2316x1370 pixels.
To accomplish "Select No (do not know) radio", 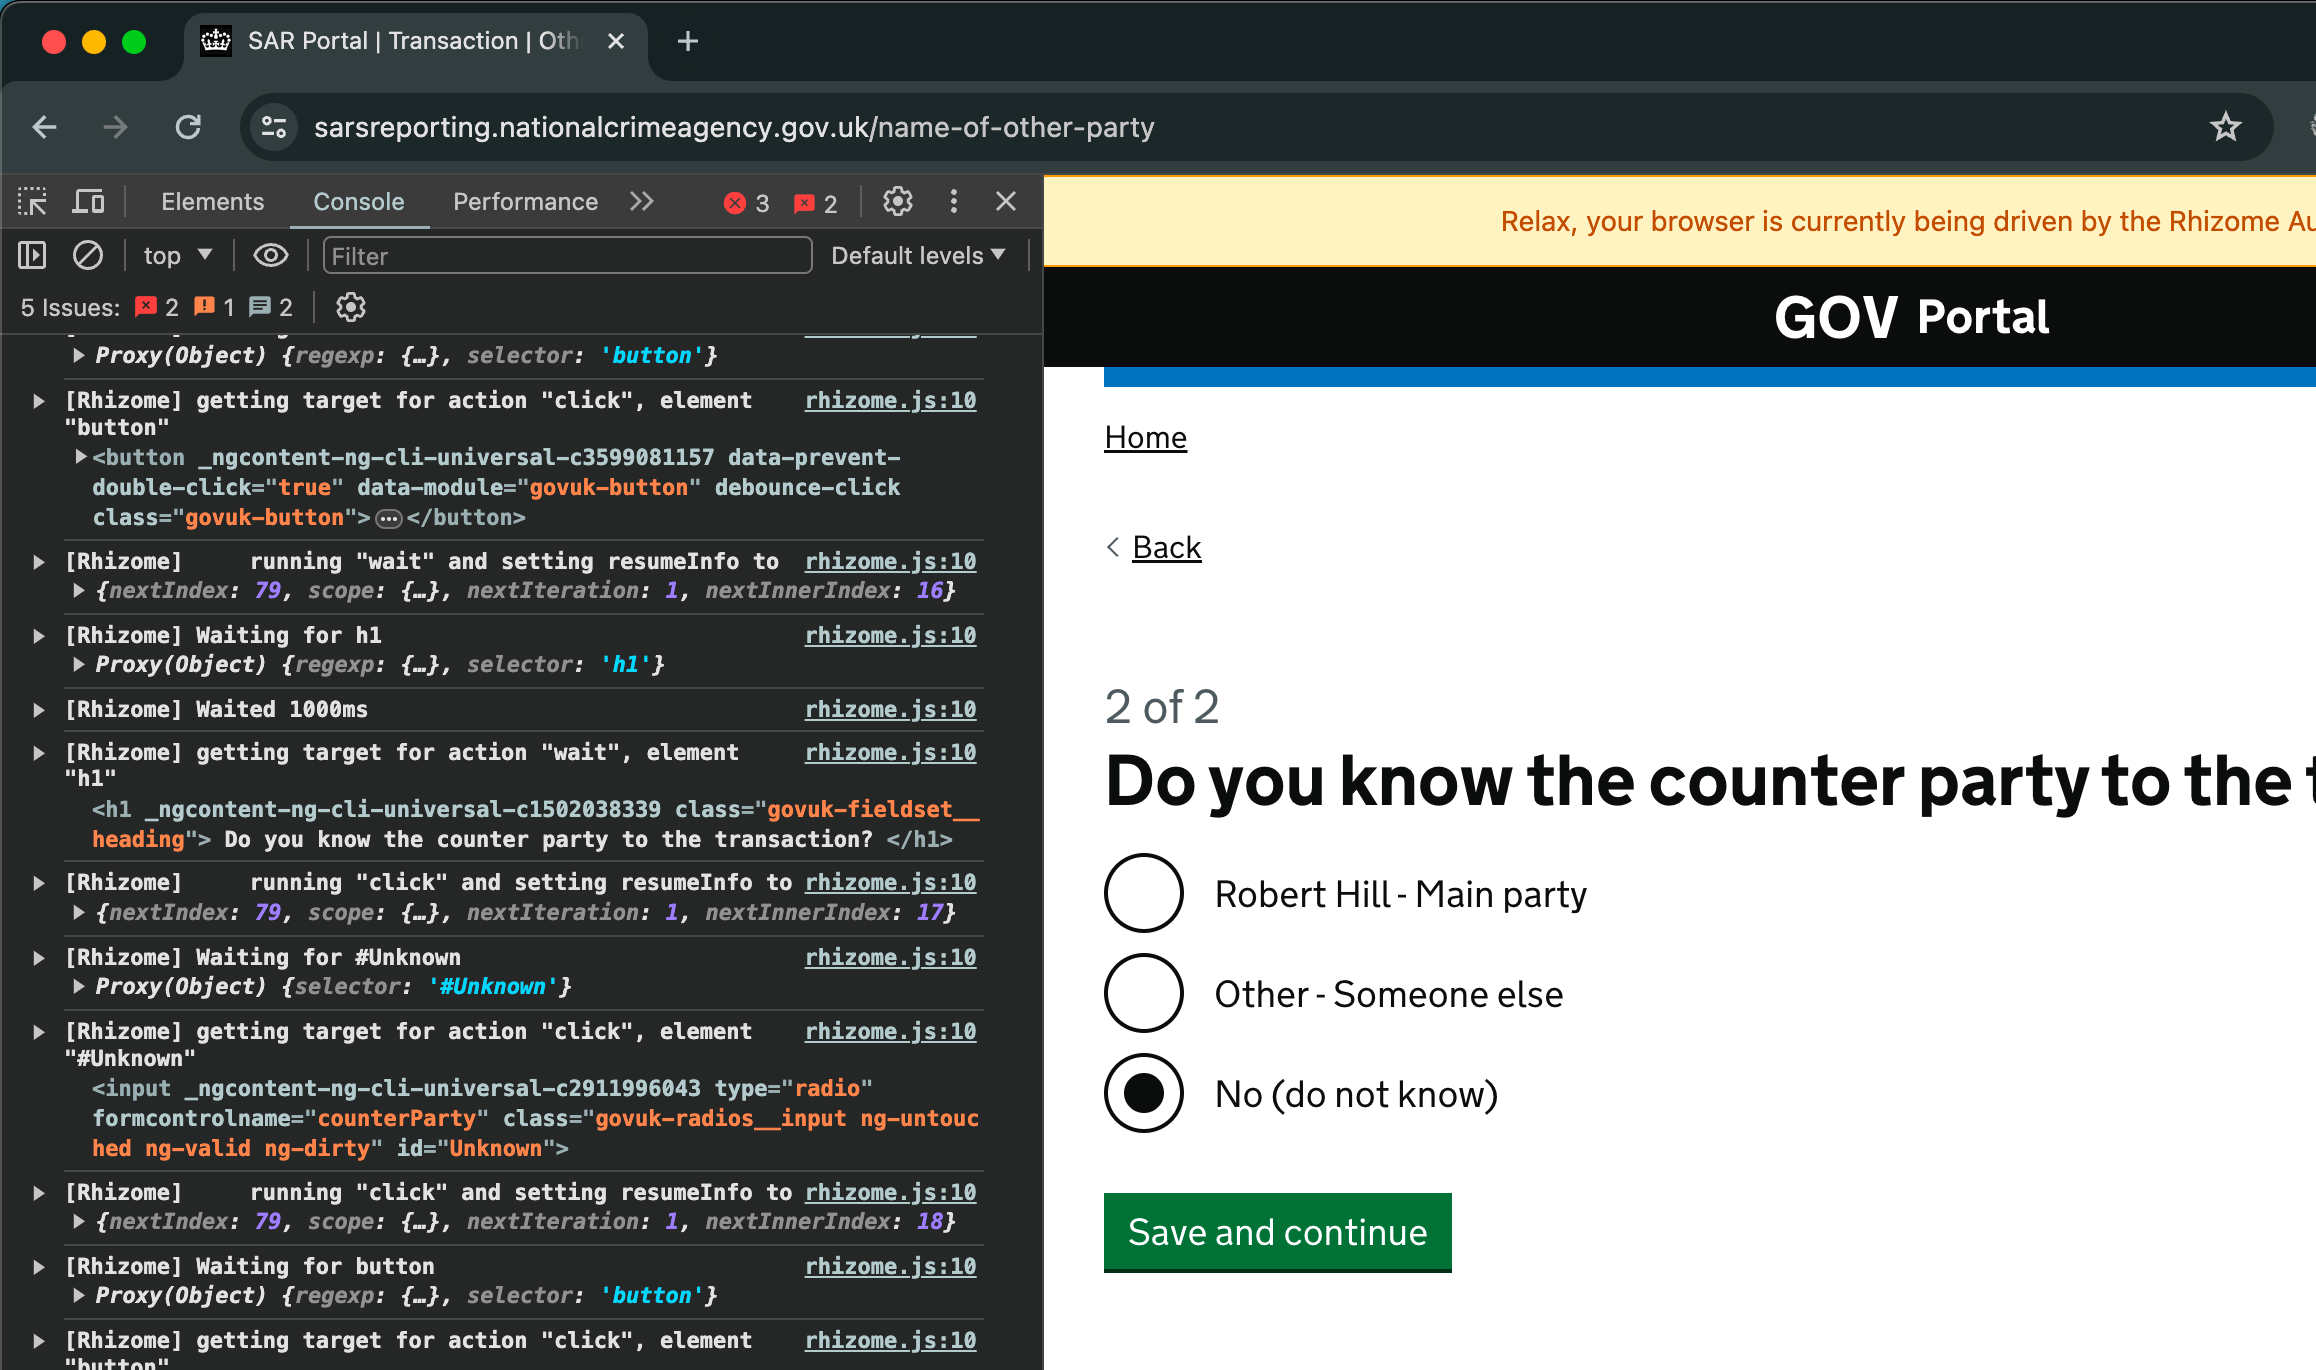I will 1144,1093.
